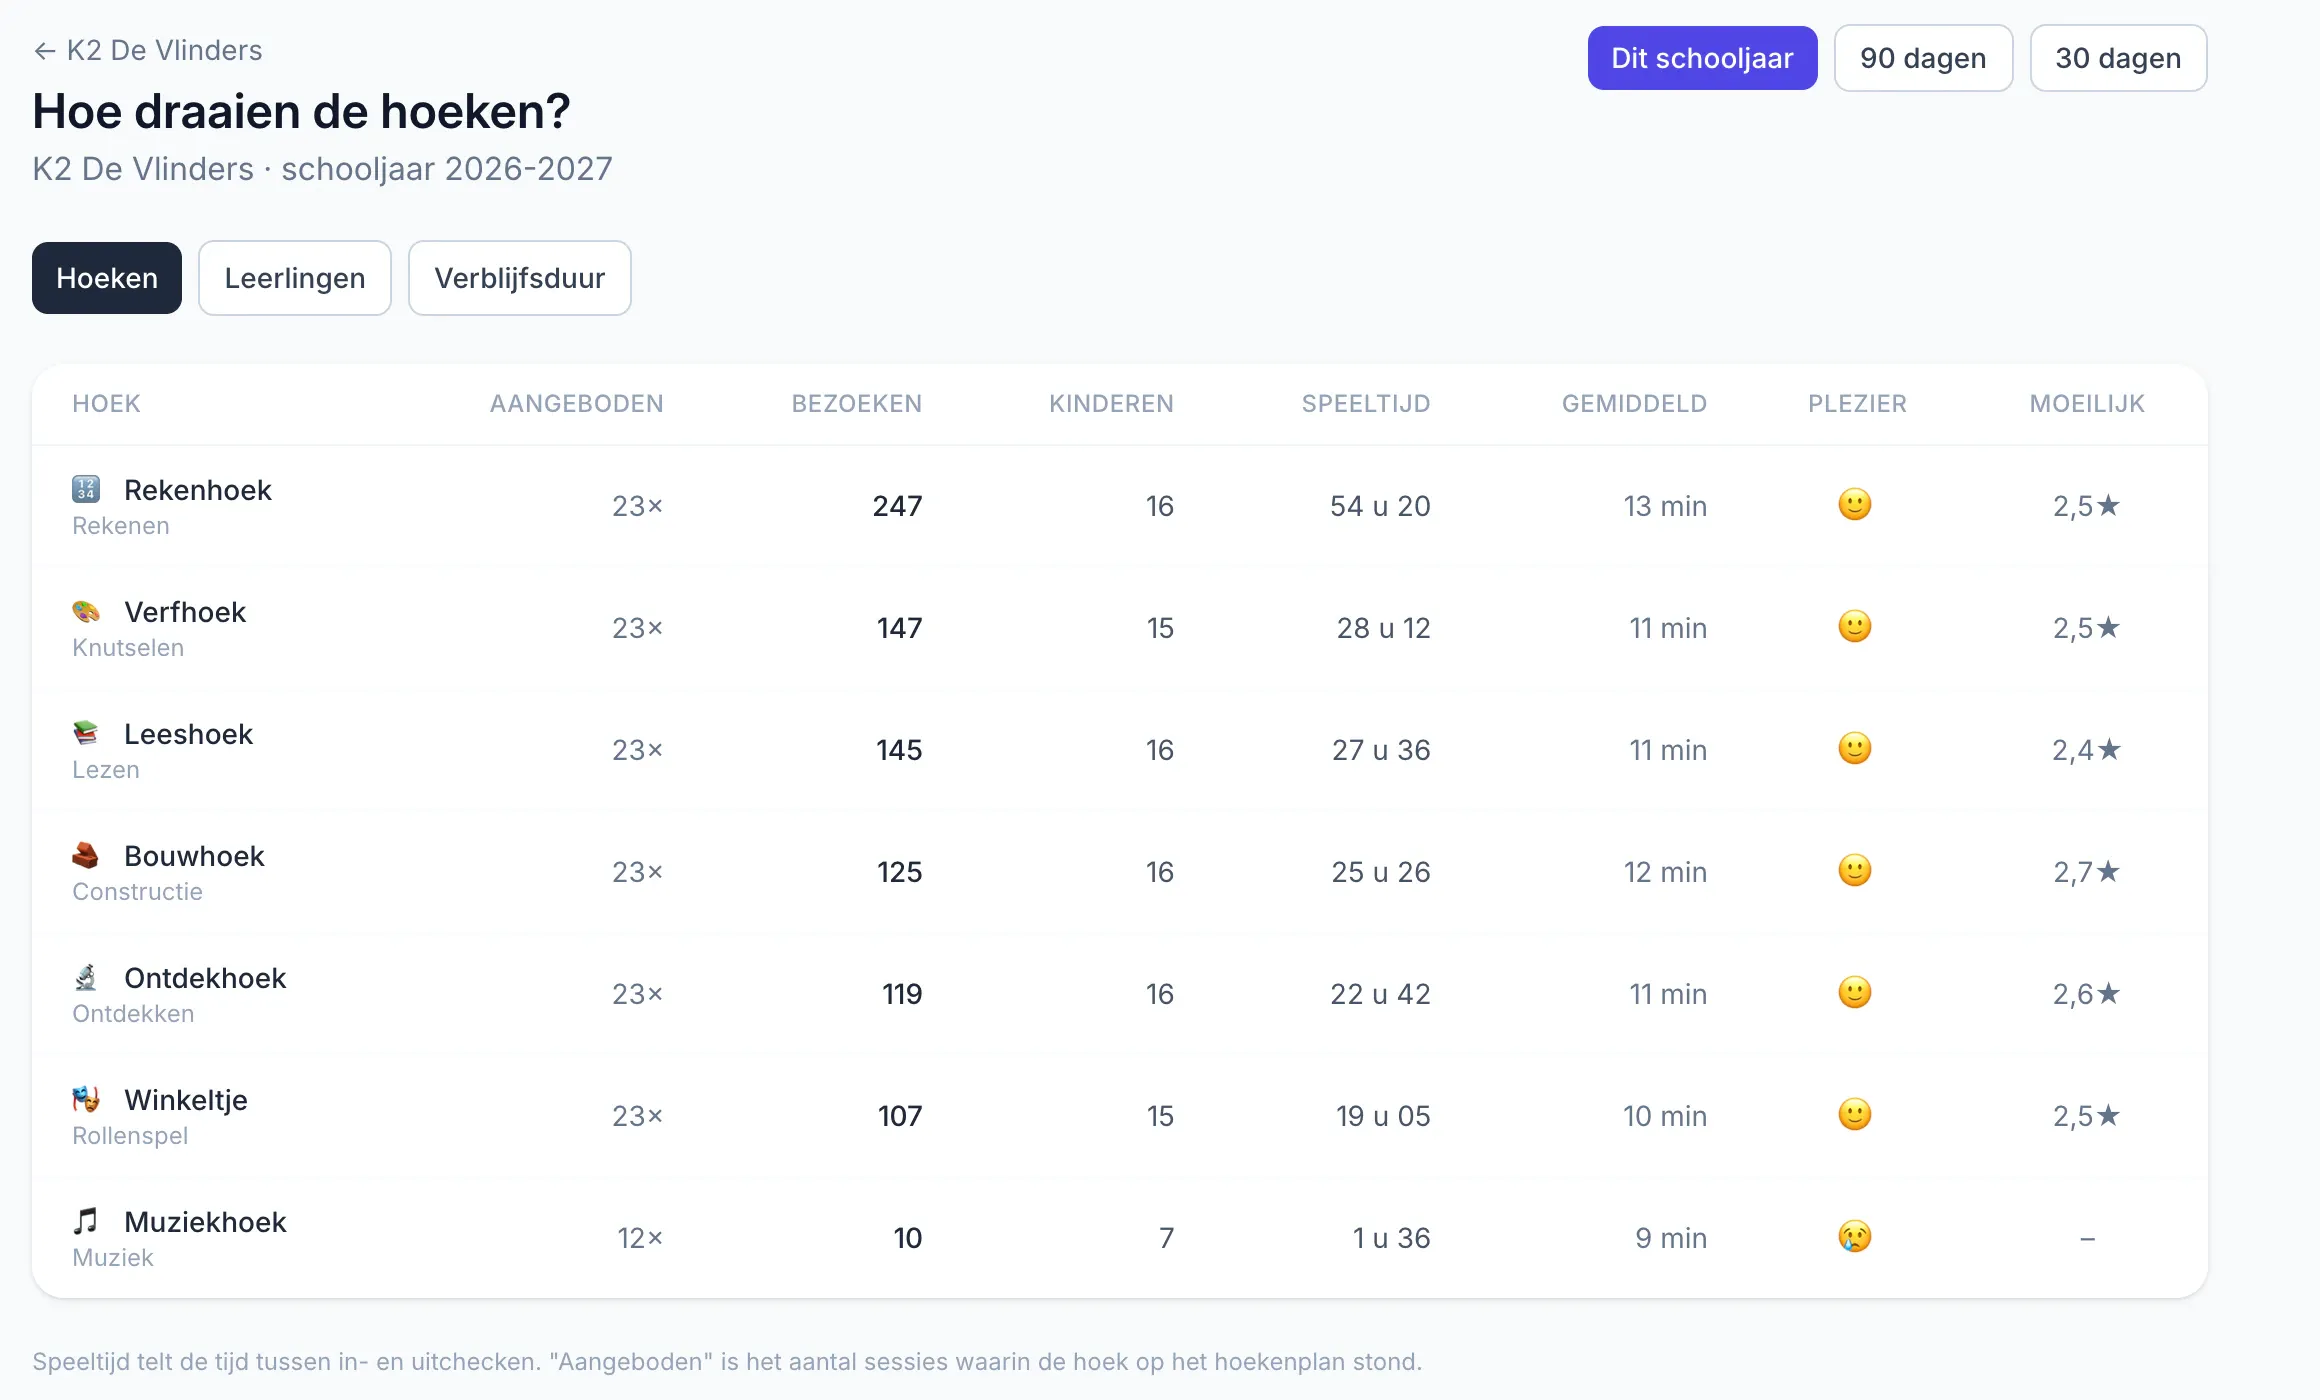The height and width of the screenshot is (1400, 2320).
Task: Click the 54 u 20 speeltijd value
Action: coord(1380,506)
